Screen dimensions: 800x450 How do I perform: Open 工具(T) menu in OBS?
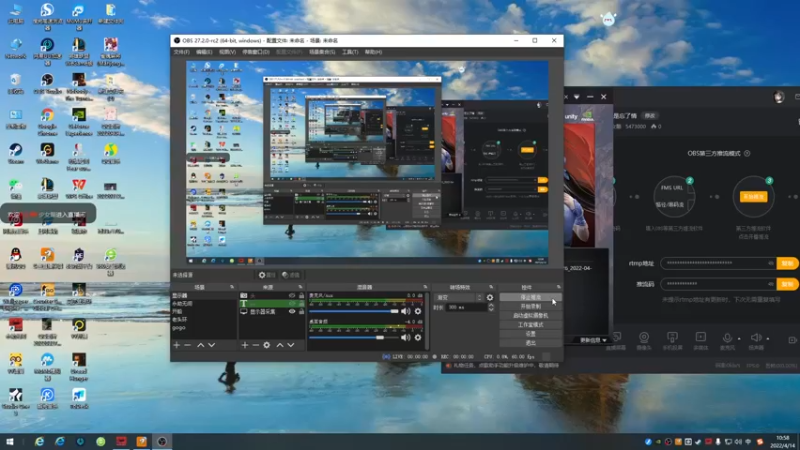coord(350,52)
